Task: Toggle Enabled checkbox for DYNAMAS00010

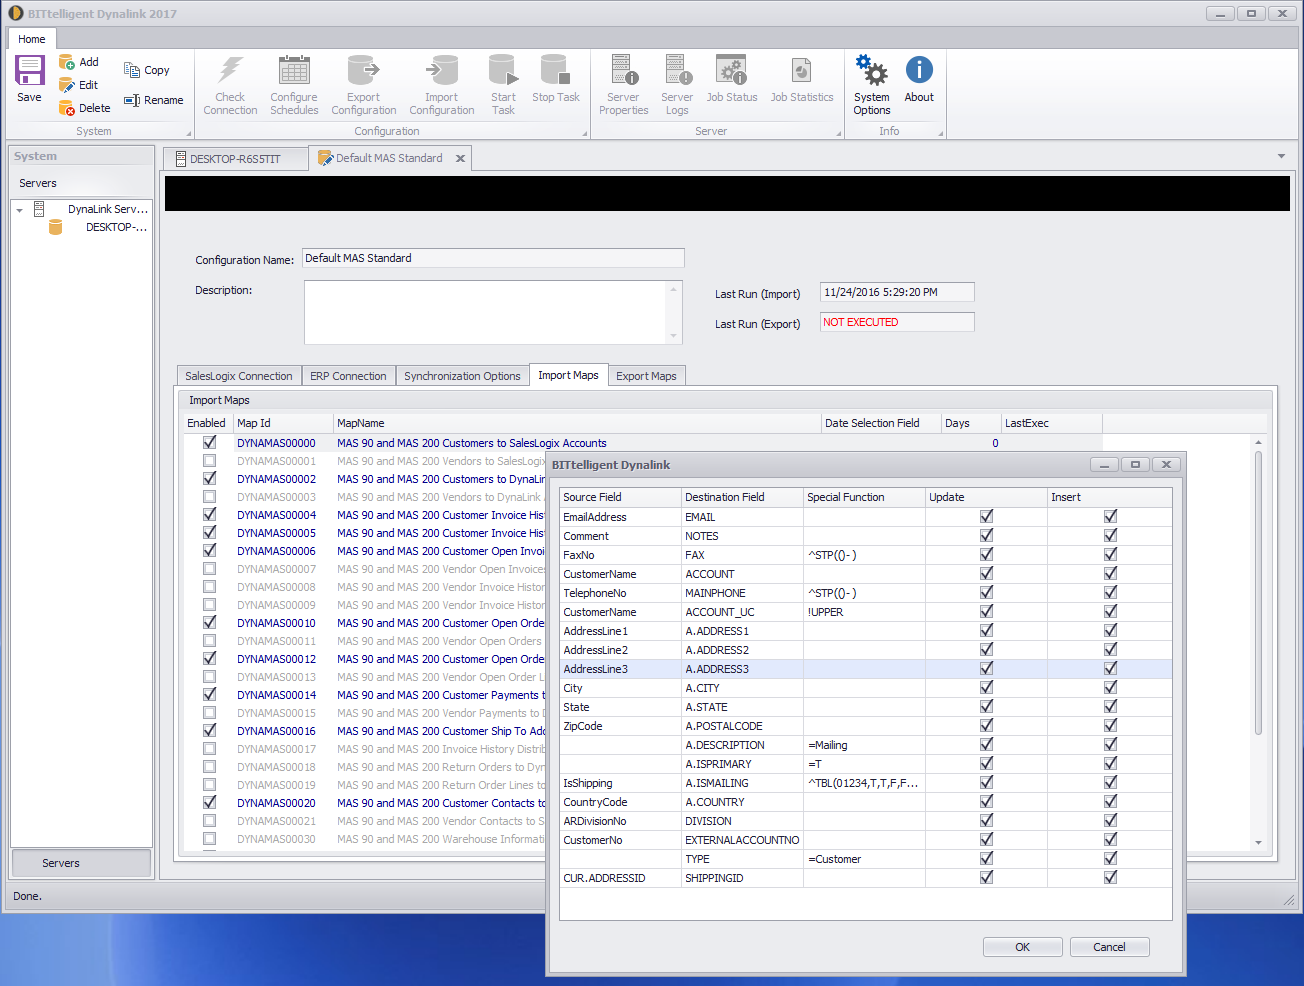Action: tap(209, 622)
